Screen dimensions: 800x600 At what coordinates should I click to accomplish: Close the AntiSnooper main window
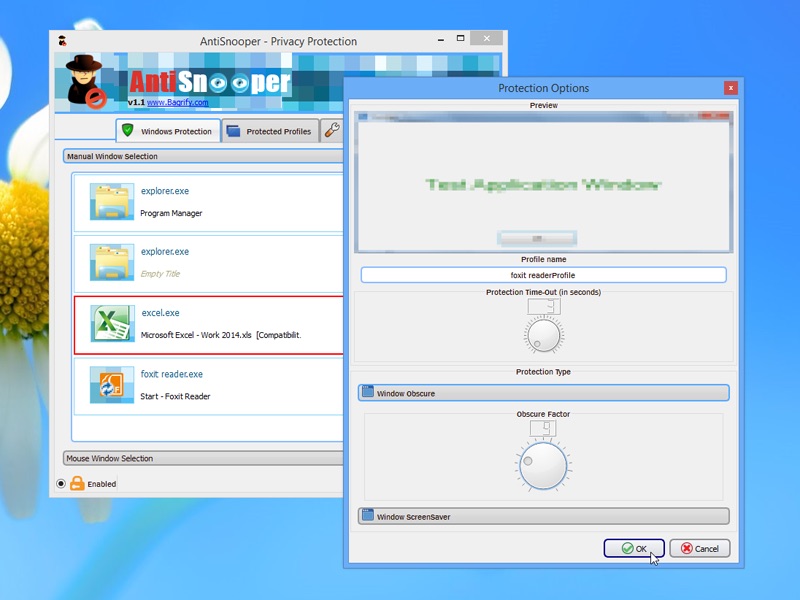pos(487,38)
